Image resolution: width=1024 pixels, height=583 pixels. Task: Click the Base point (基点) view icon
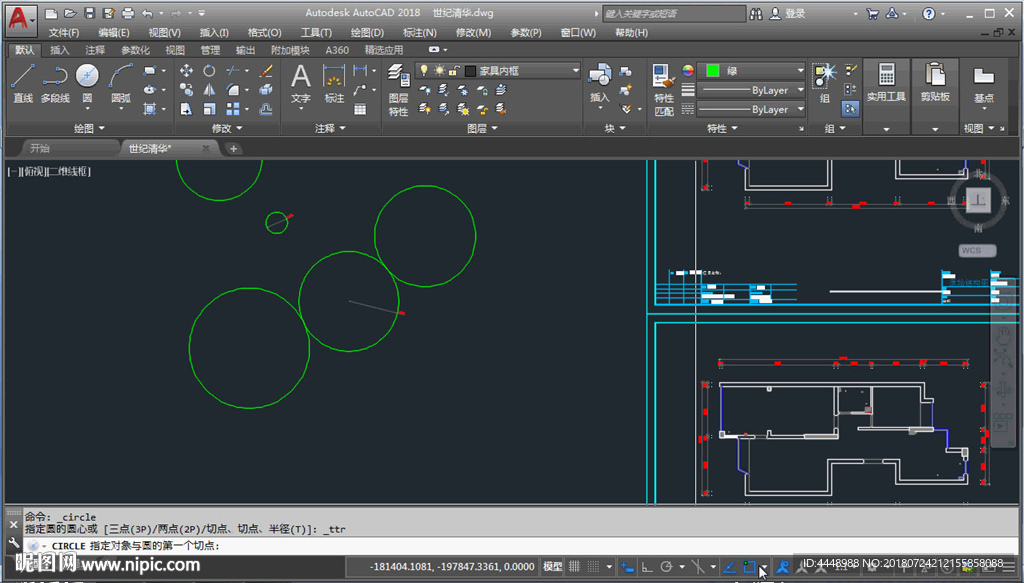click(x=984, y=83)
